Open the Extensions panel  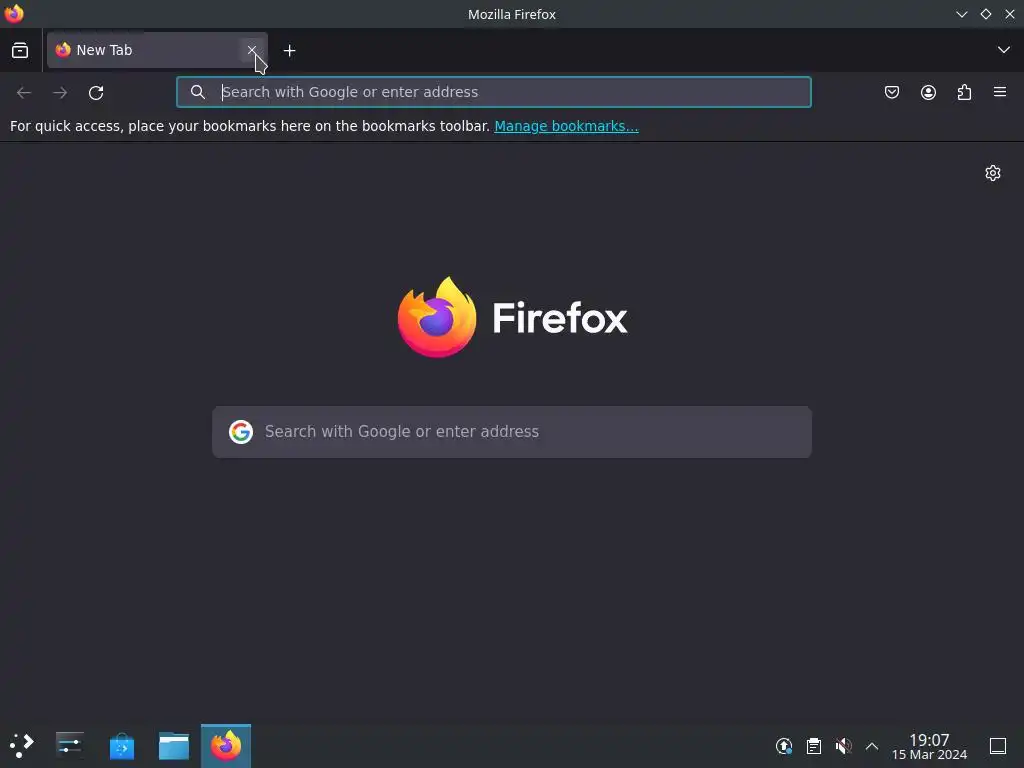click(x=964, y=93)
